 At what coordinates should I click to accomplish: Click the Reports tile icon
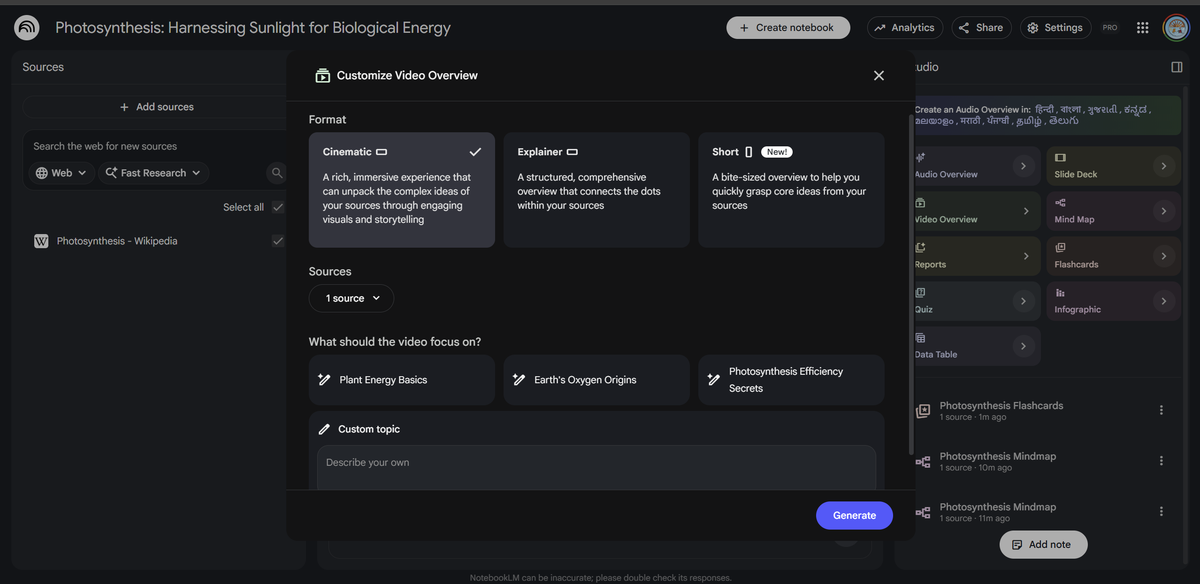tap(920, 247)
